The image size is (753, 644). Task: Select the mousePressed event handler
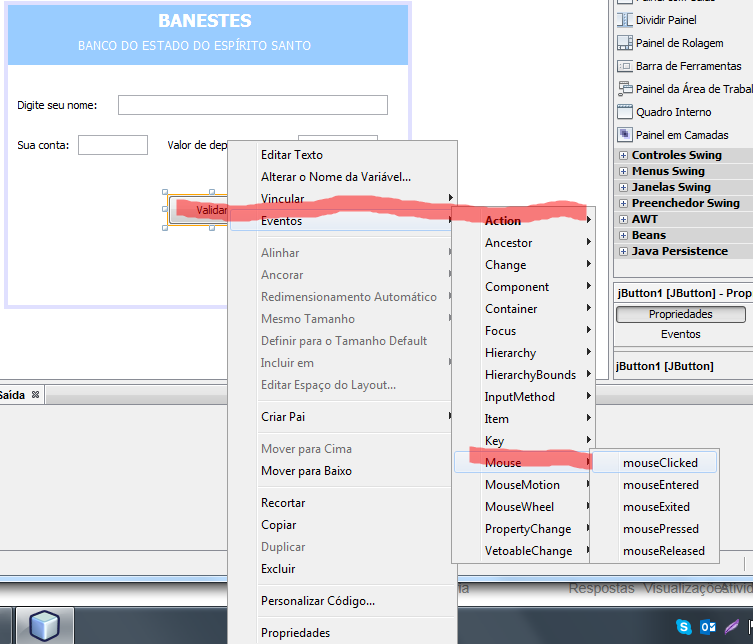coord(655,529)
